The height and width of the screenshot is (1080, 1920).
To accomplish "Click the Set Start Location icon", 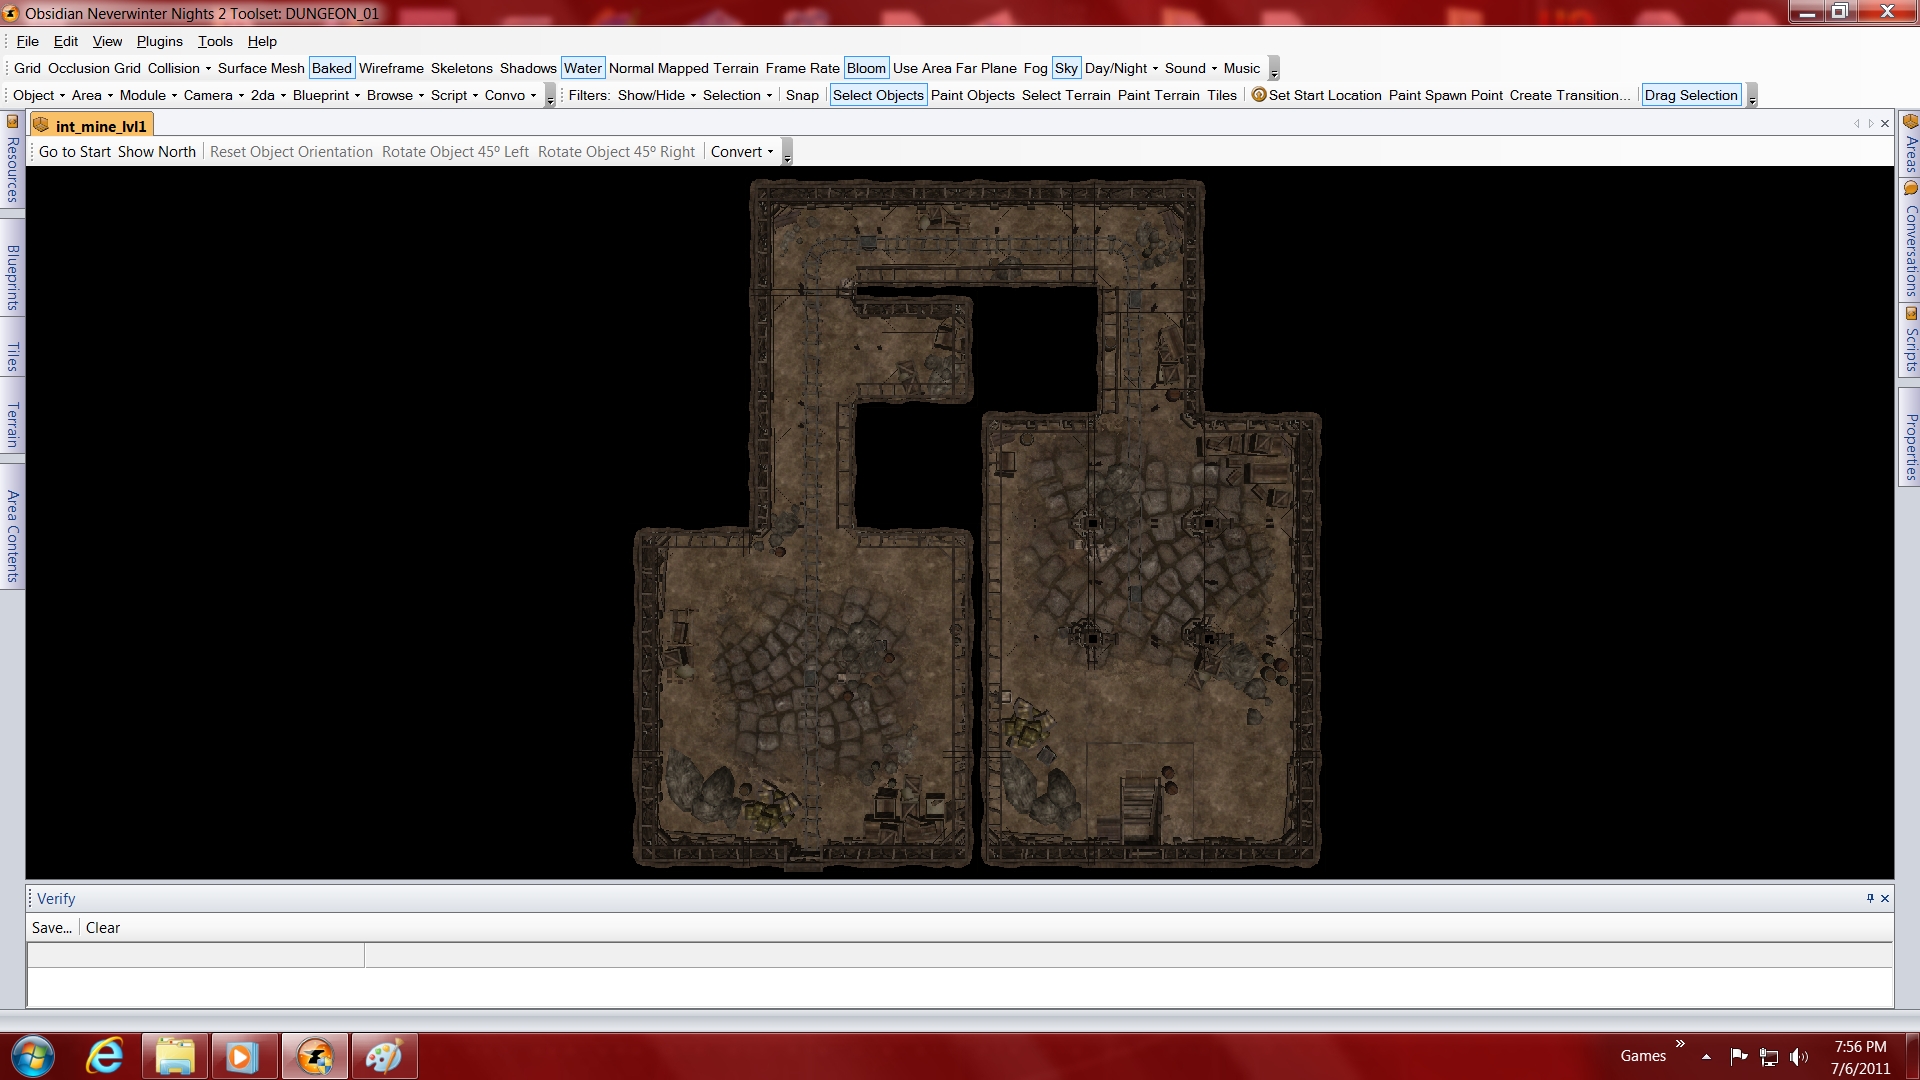I will pos(1259,95).
